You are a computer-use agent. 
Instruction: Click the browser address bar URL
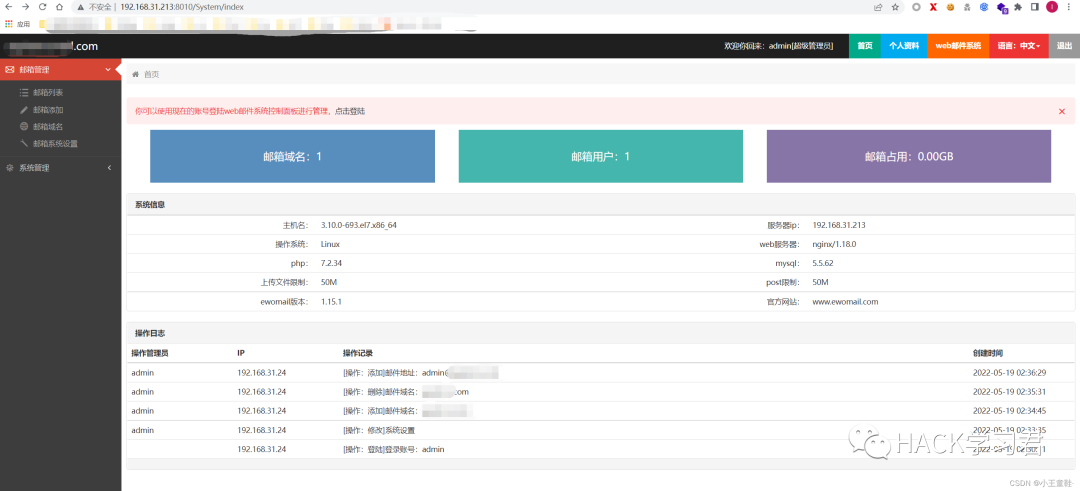click(x=181, y=7)
